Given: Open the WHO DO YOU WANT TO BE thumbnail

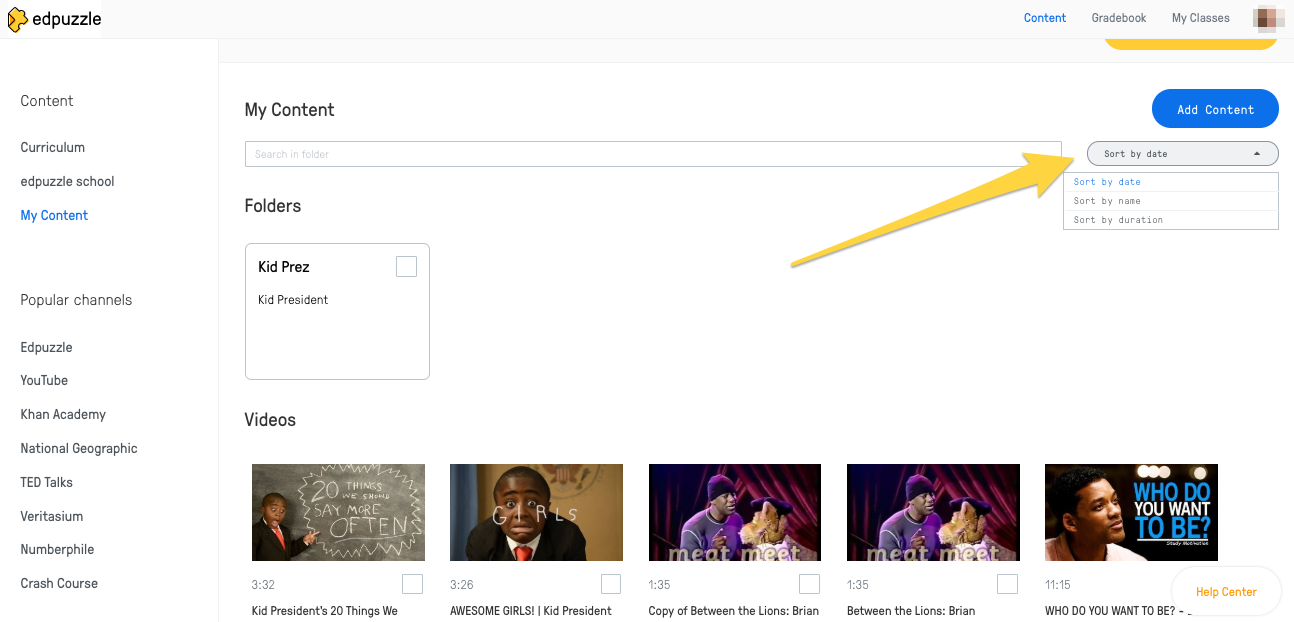Looking at the screenshot, I should click(x=1131, y=512).
